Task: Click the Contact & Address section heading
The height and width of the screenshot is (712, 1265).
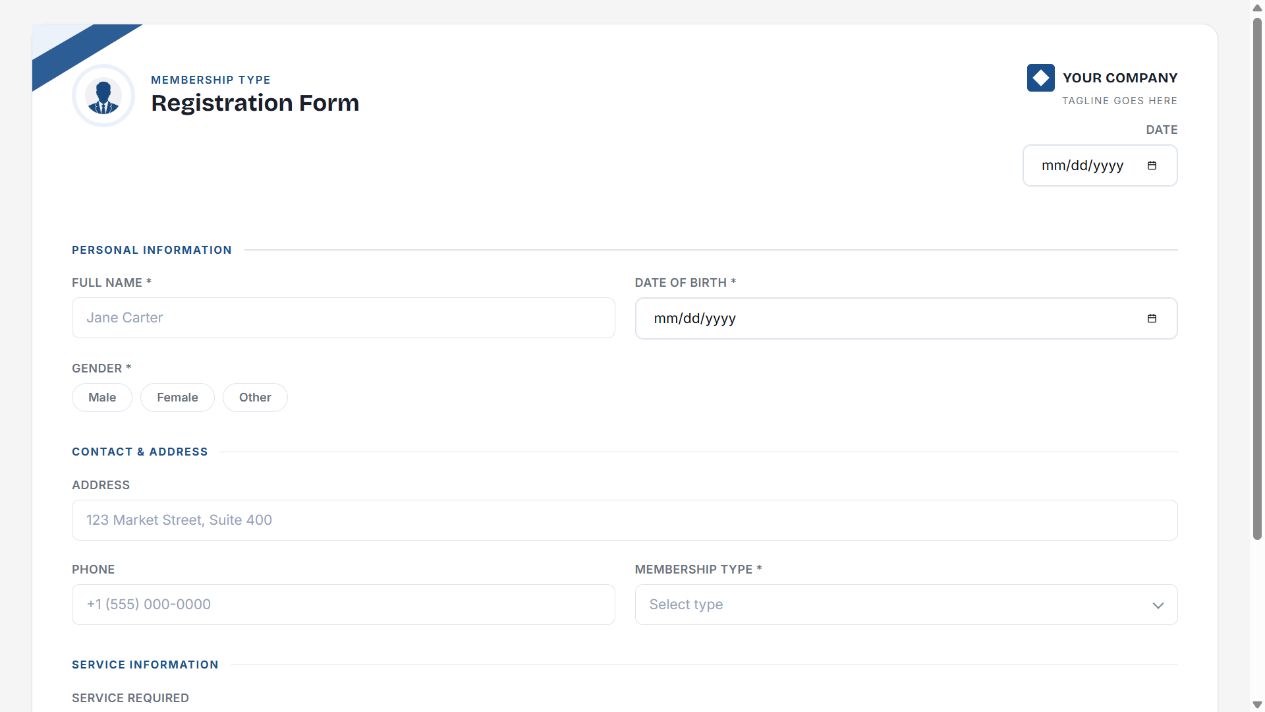Action: pyautogui.click(x=140, y=452)
